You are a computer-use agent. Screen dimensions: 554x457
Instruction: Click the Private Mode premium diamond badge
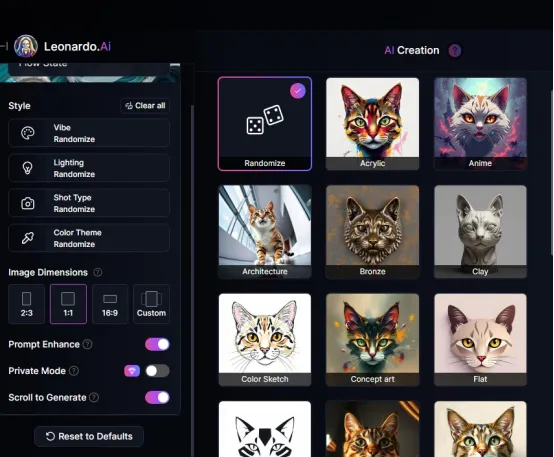132,371
